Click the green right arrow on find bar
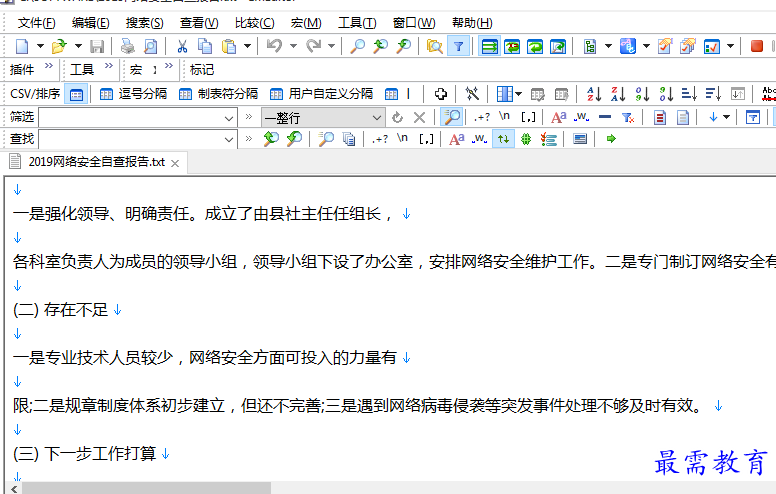This screenshot has height=494, width=776. [611, 139]
